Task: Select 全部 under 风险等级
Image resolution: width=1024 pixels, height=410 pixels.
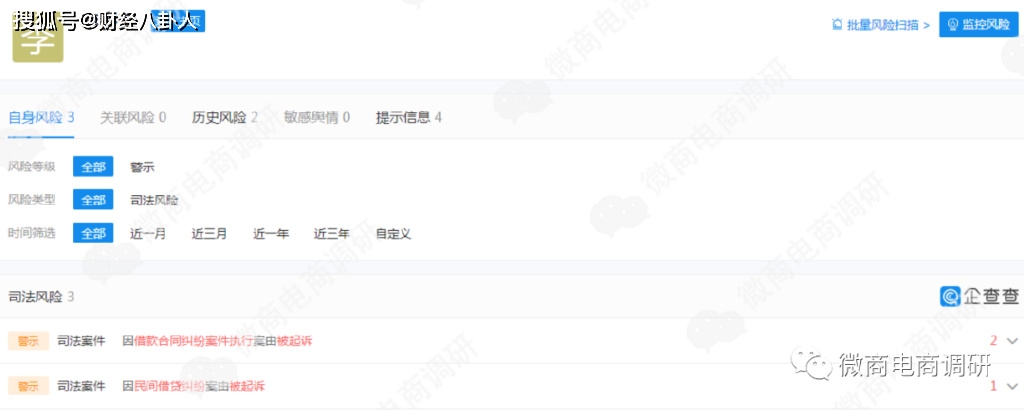Action: pyautogui.click(x=93, y=166)
